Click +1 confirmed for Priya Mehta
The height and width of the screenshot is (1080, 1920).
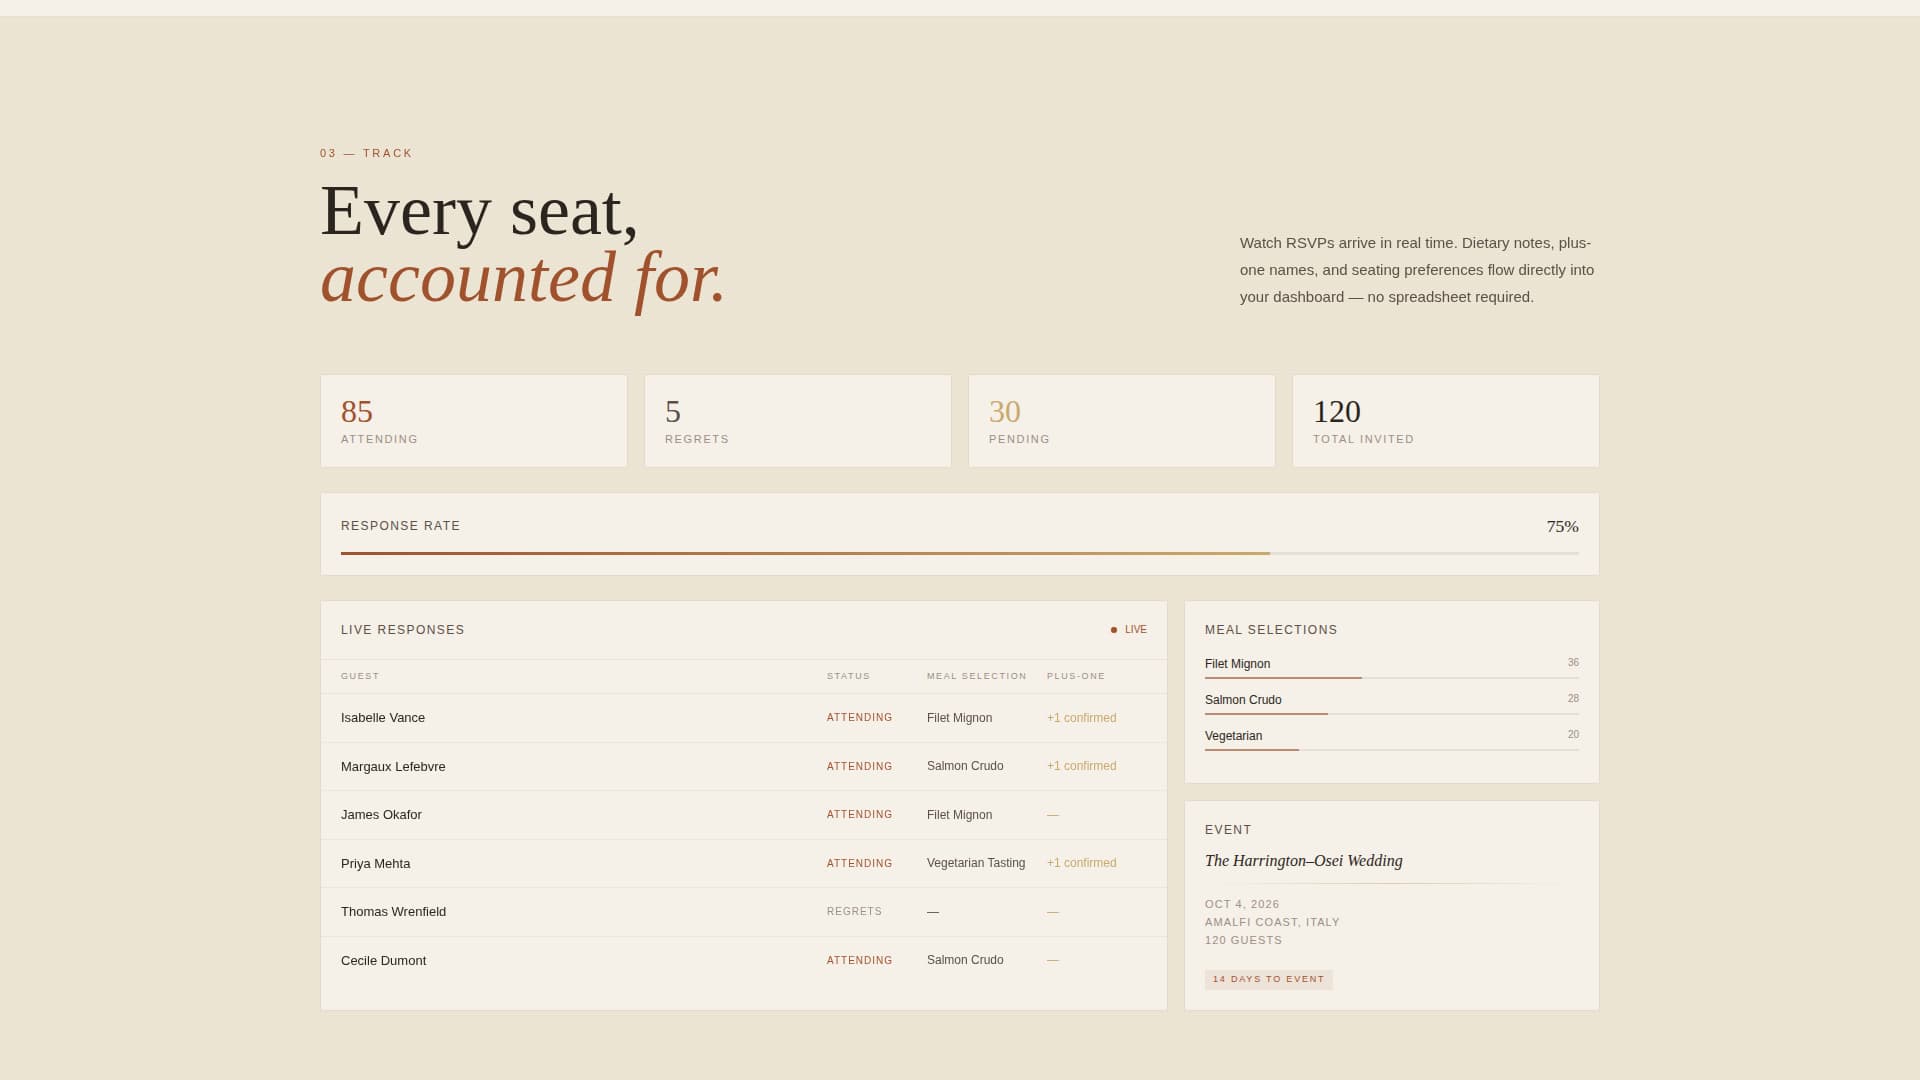click(1081, 862)
